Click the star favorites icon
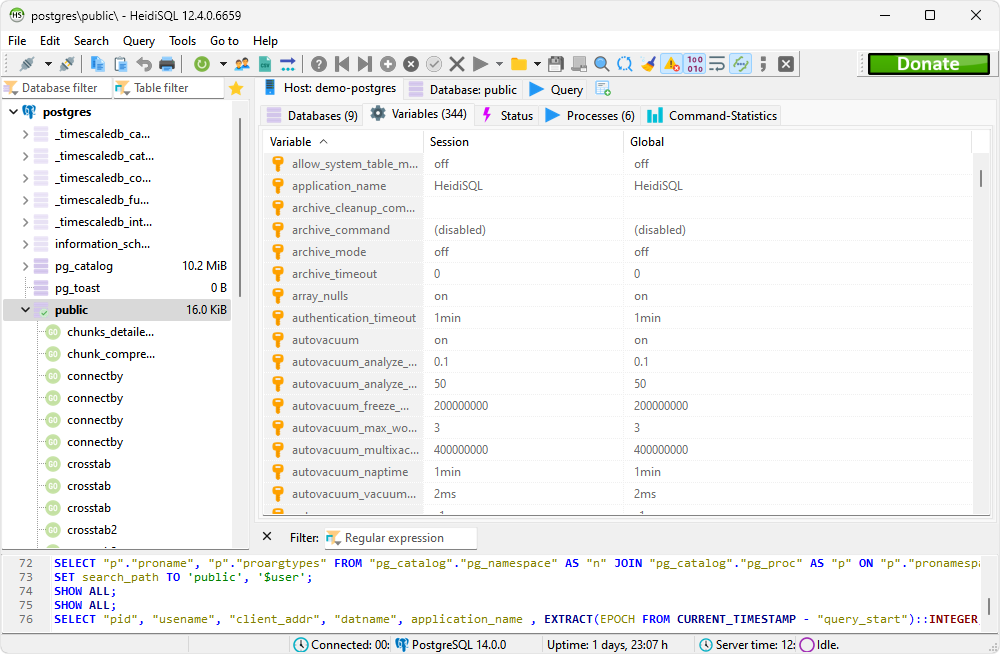The image size is (1000, 654). (x=236, y=88)
